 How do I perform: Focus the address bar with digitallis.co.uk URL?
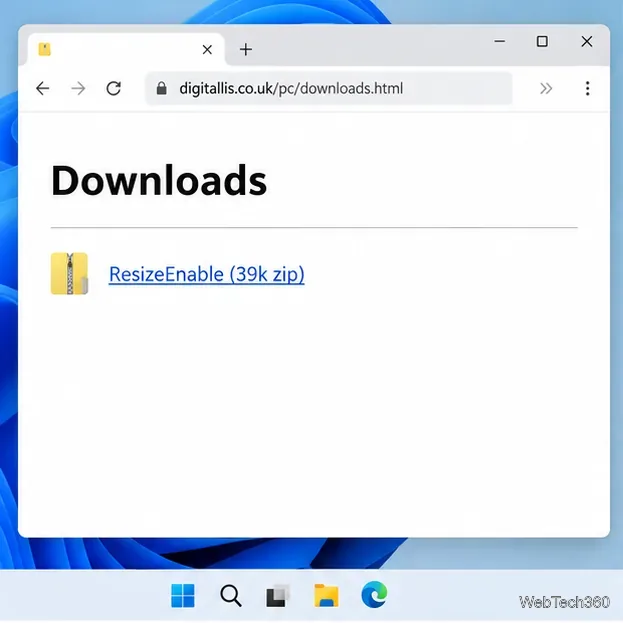click(x=329, y=88)
